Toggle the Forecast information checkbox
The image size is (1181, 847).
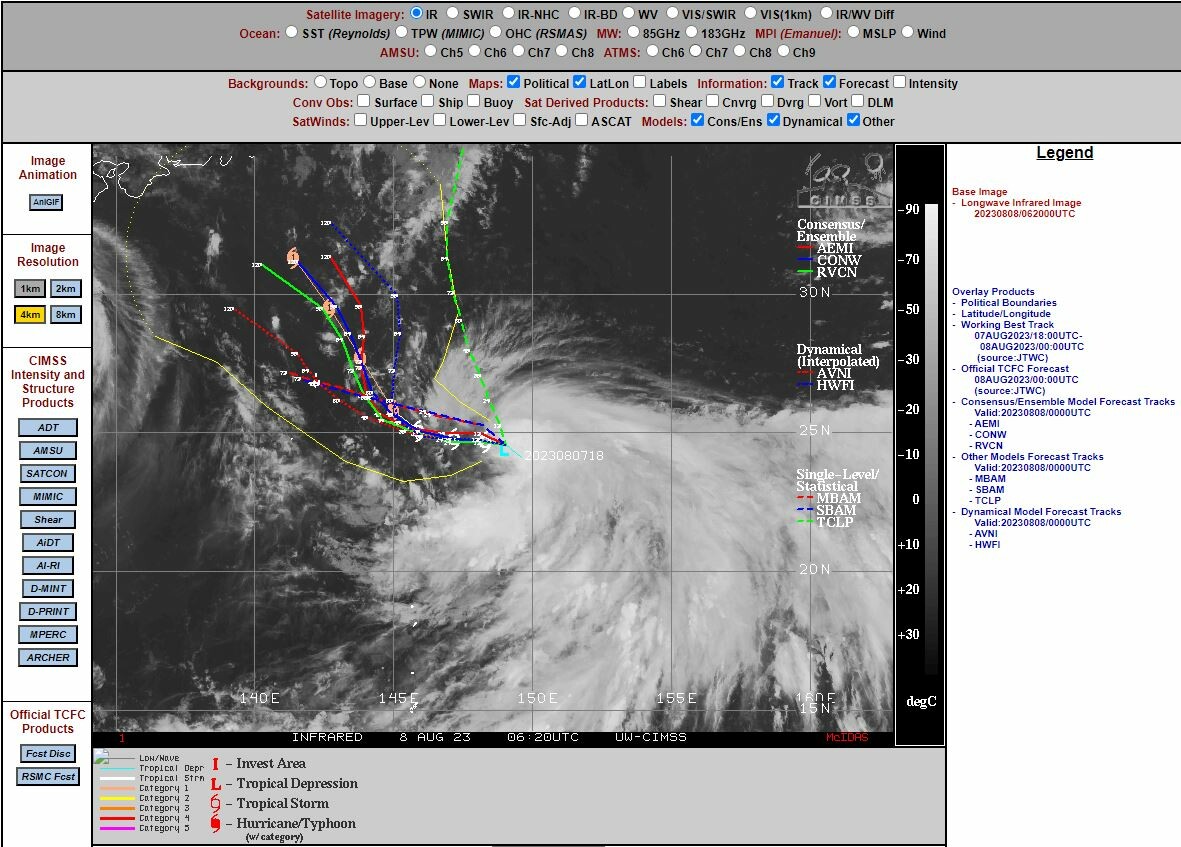pos(829,81)
